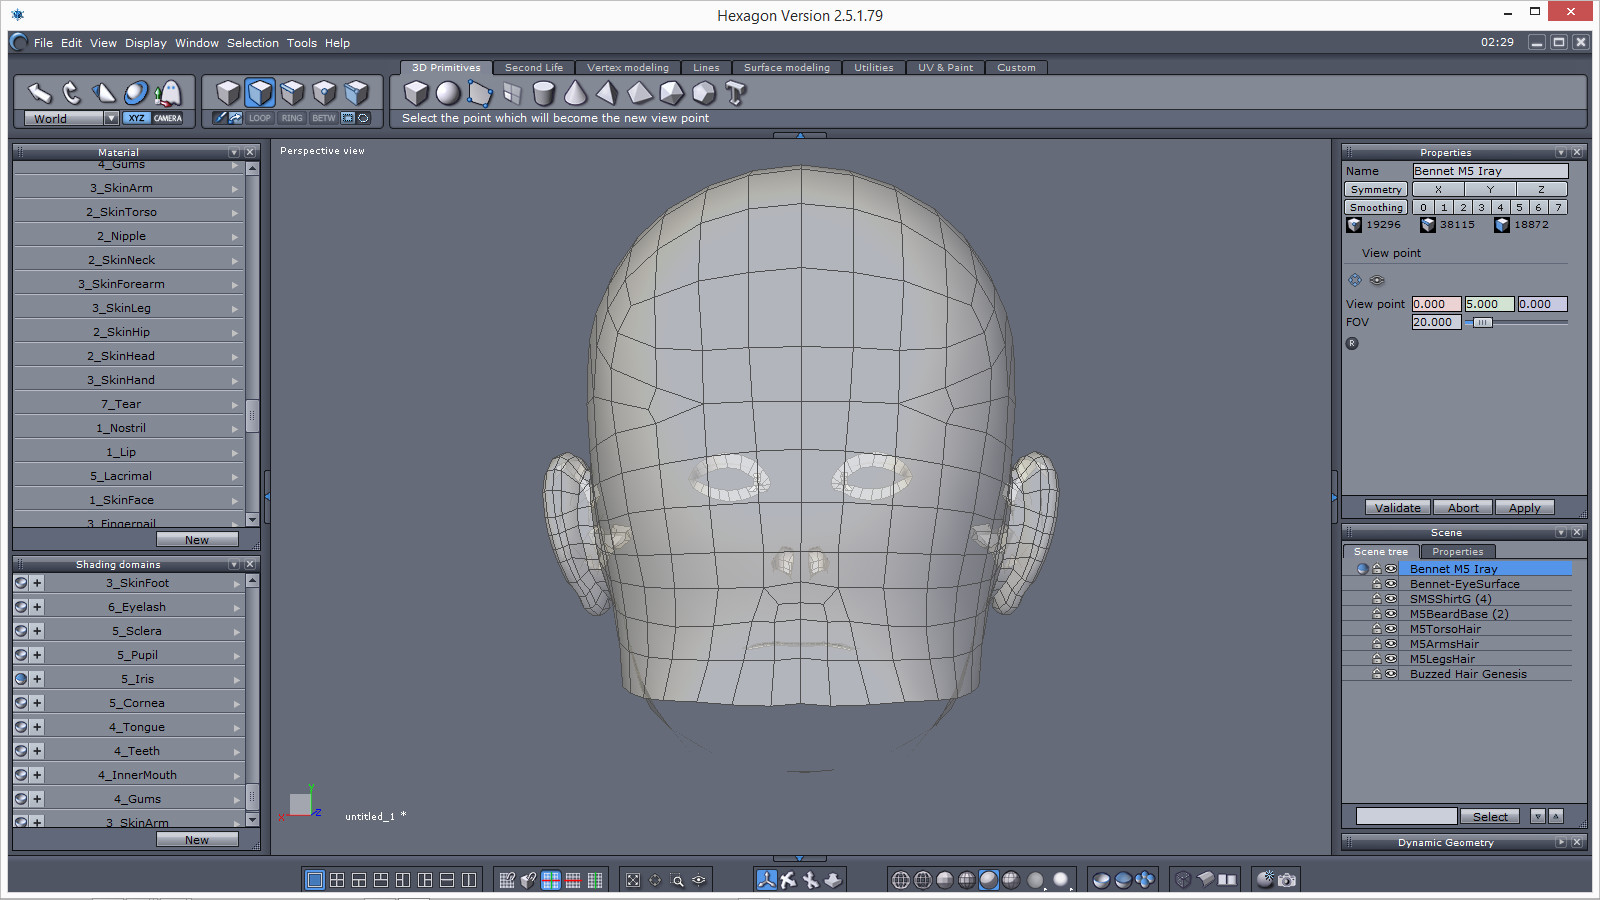Click the Smoothing button
This screenshot has height=900, width=1600.
[x=1376, y=208]
